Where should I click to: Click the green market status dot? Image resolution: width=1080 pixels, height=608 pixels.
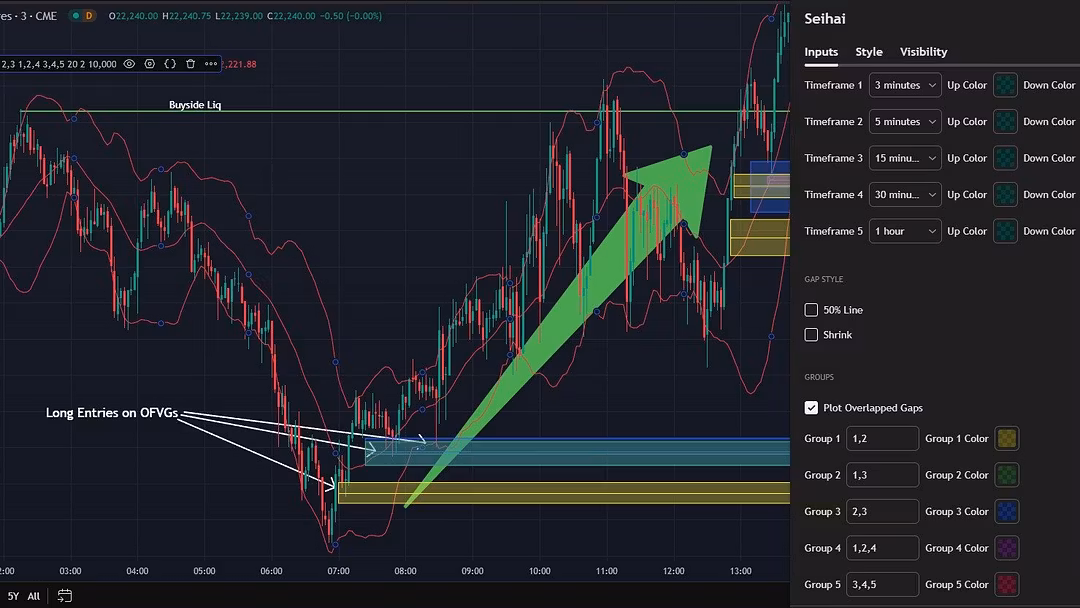coord(73,16)
